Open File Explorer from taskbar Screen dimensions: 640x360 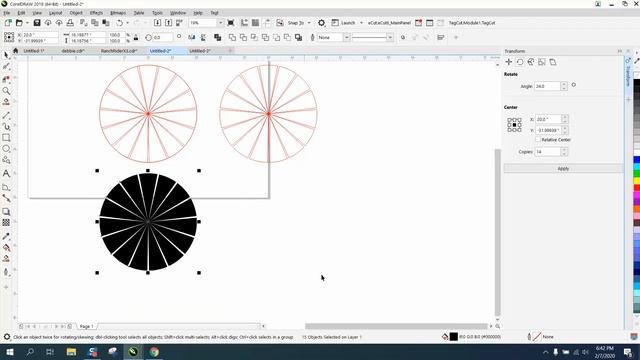click(x=71, y=352)
